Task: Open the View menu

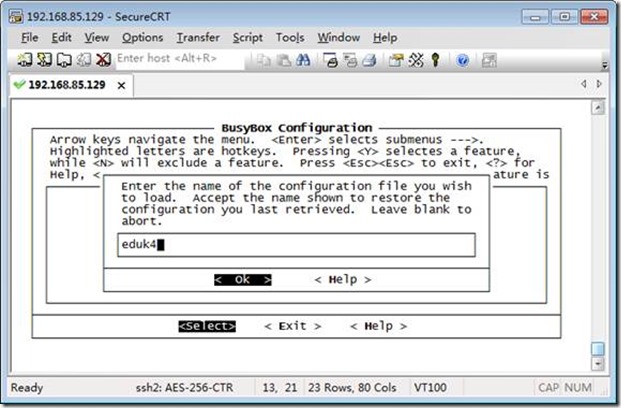Action: coord(97,38)
